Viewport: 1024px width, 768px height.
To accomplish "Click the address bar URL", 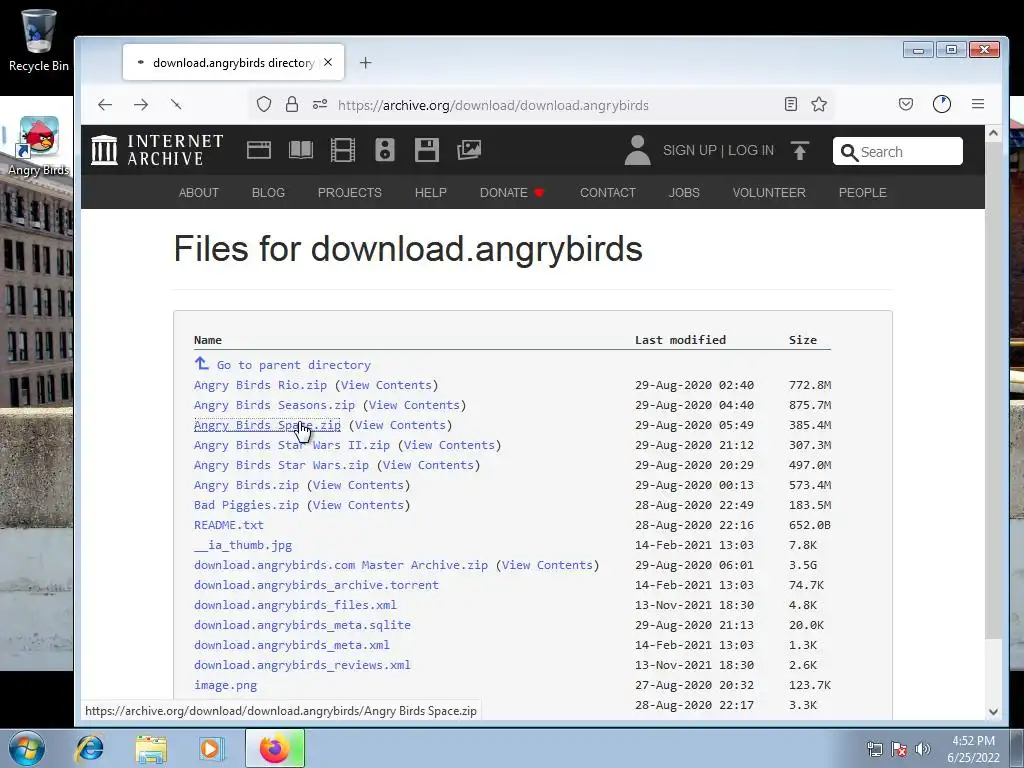I will 493,105.
